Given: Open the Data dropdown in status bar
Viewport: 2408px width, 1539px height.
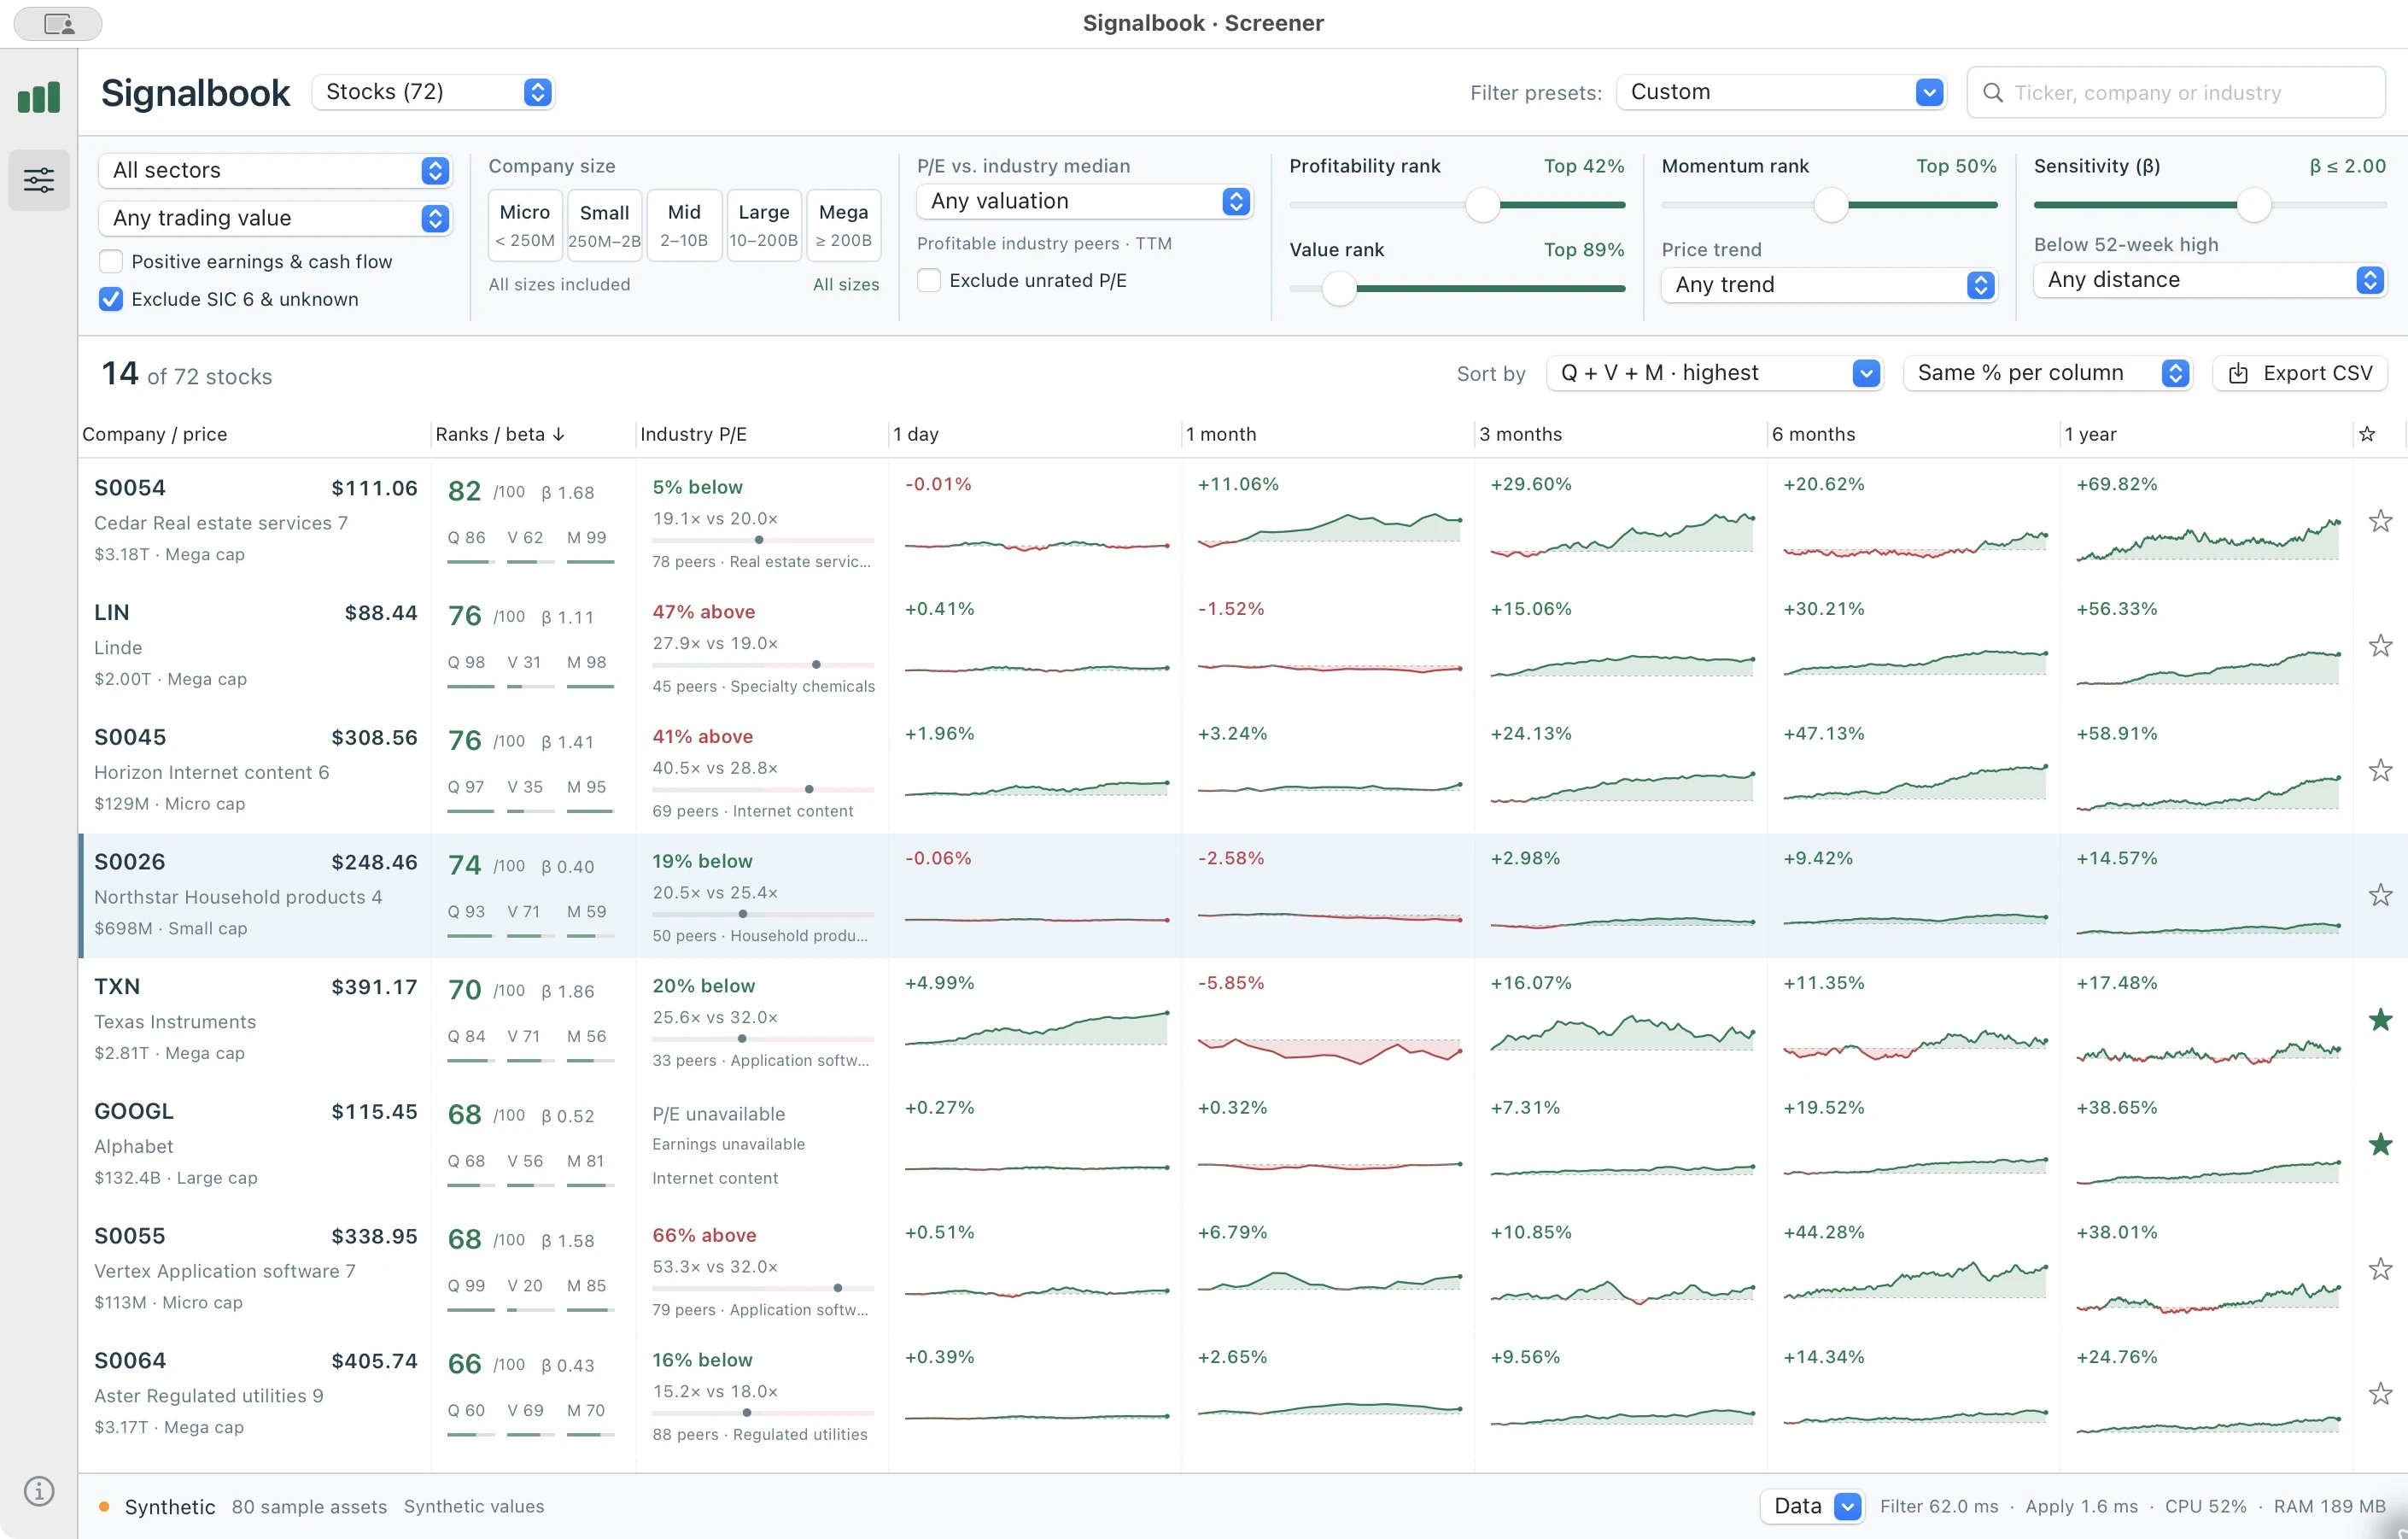Looking at the screenshot, I should click(1812, 1506).
